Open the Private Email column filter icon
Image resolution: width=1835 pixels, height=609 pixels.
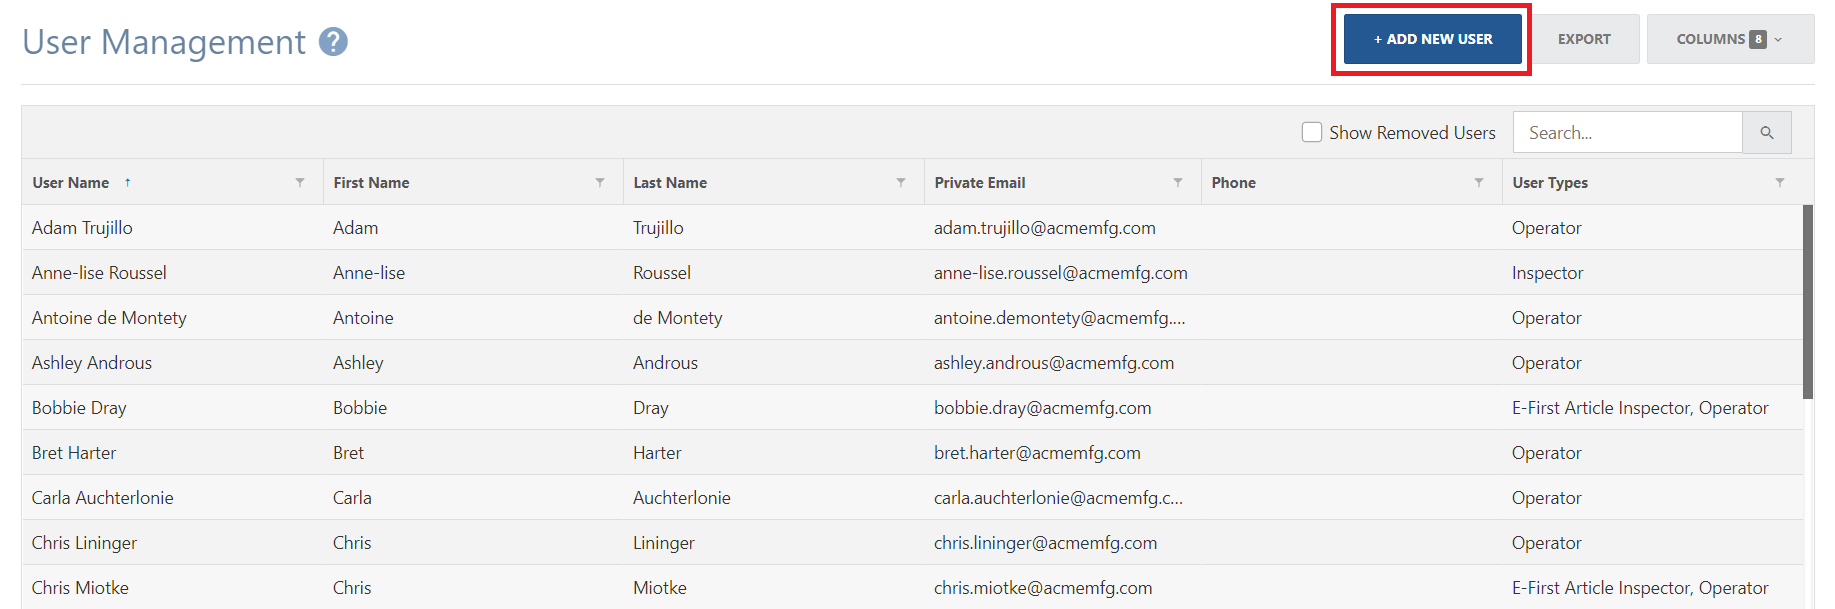click(x=1178, y=182)
